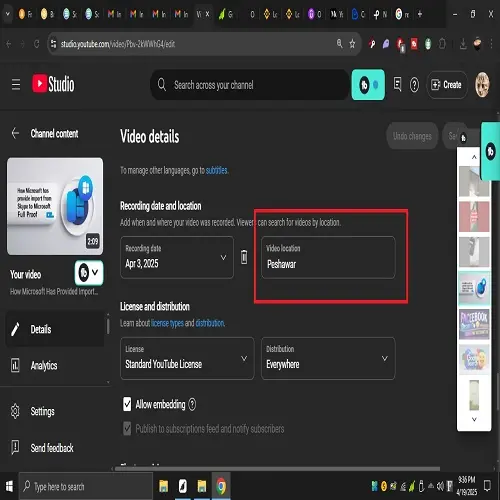Viewport: 500px width, 500px height.
Task: Click the Create button
Action: (x=447, y=85)
